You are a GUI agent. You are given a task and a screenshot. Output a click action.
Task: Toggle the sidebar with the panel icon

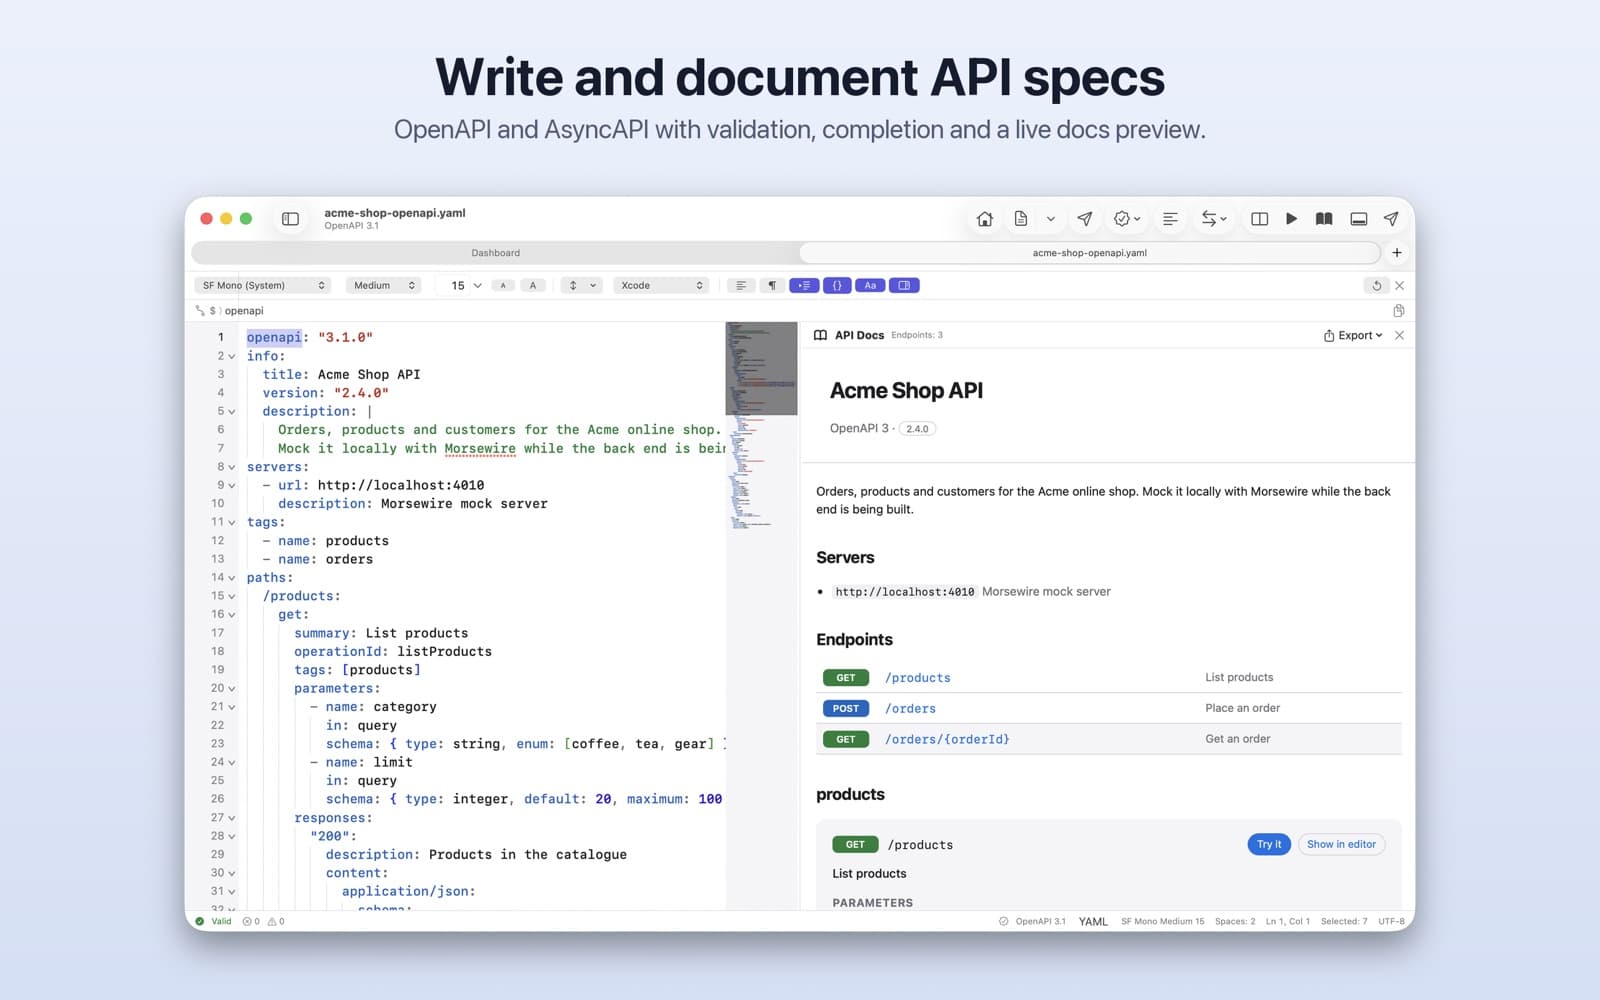point(290,219)
